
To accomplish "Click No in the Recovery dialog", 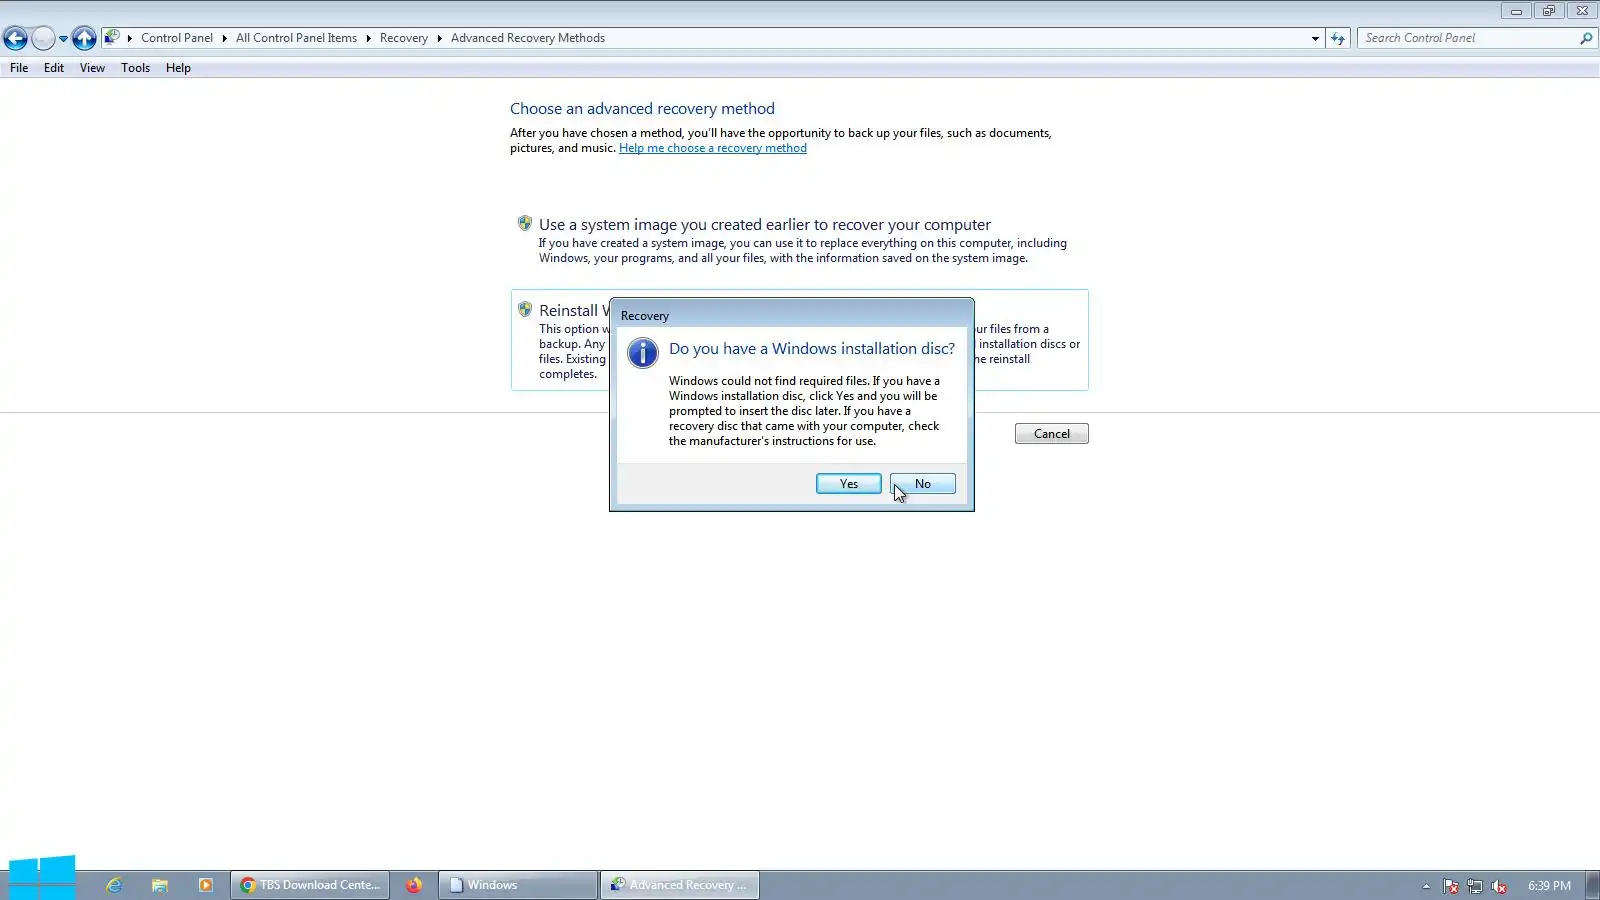I will click(x=923, y=484).
